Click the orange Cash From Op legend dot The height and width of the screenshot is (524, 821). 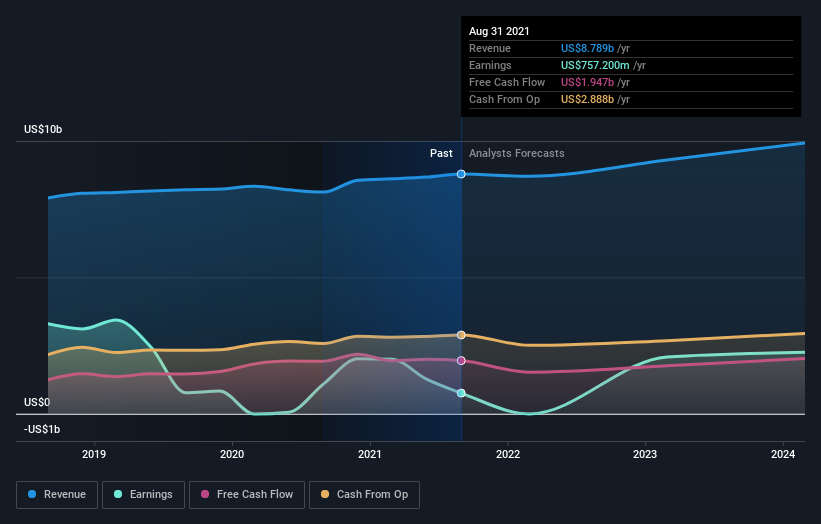coord(325,494)
